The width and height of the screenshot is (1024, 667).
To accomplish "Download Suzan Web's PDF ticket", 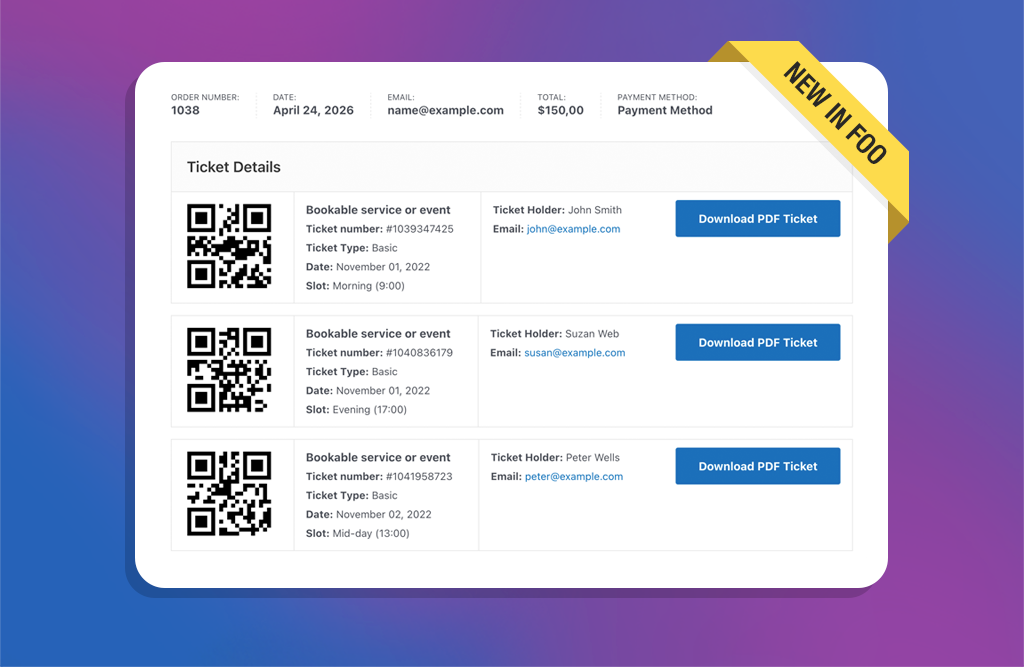I will click(x=757, y=342).
